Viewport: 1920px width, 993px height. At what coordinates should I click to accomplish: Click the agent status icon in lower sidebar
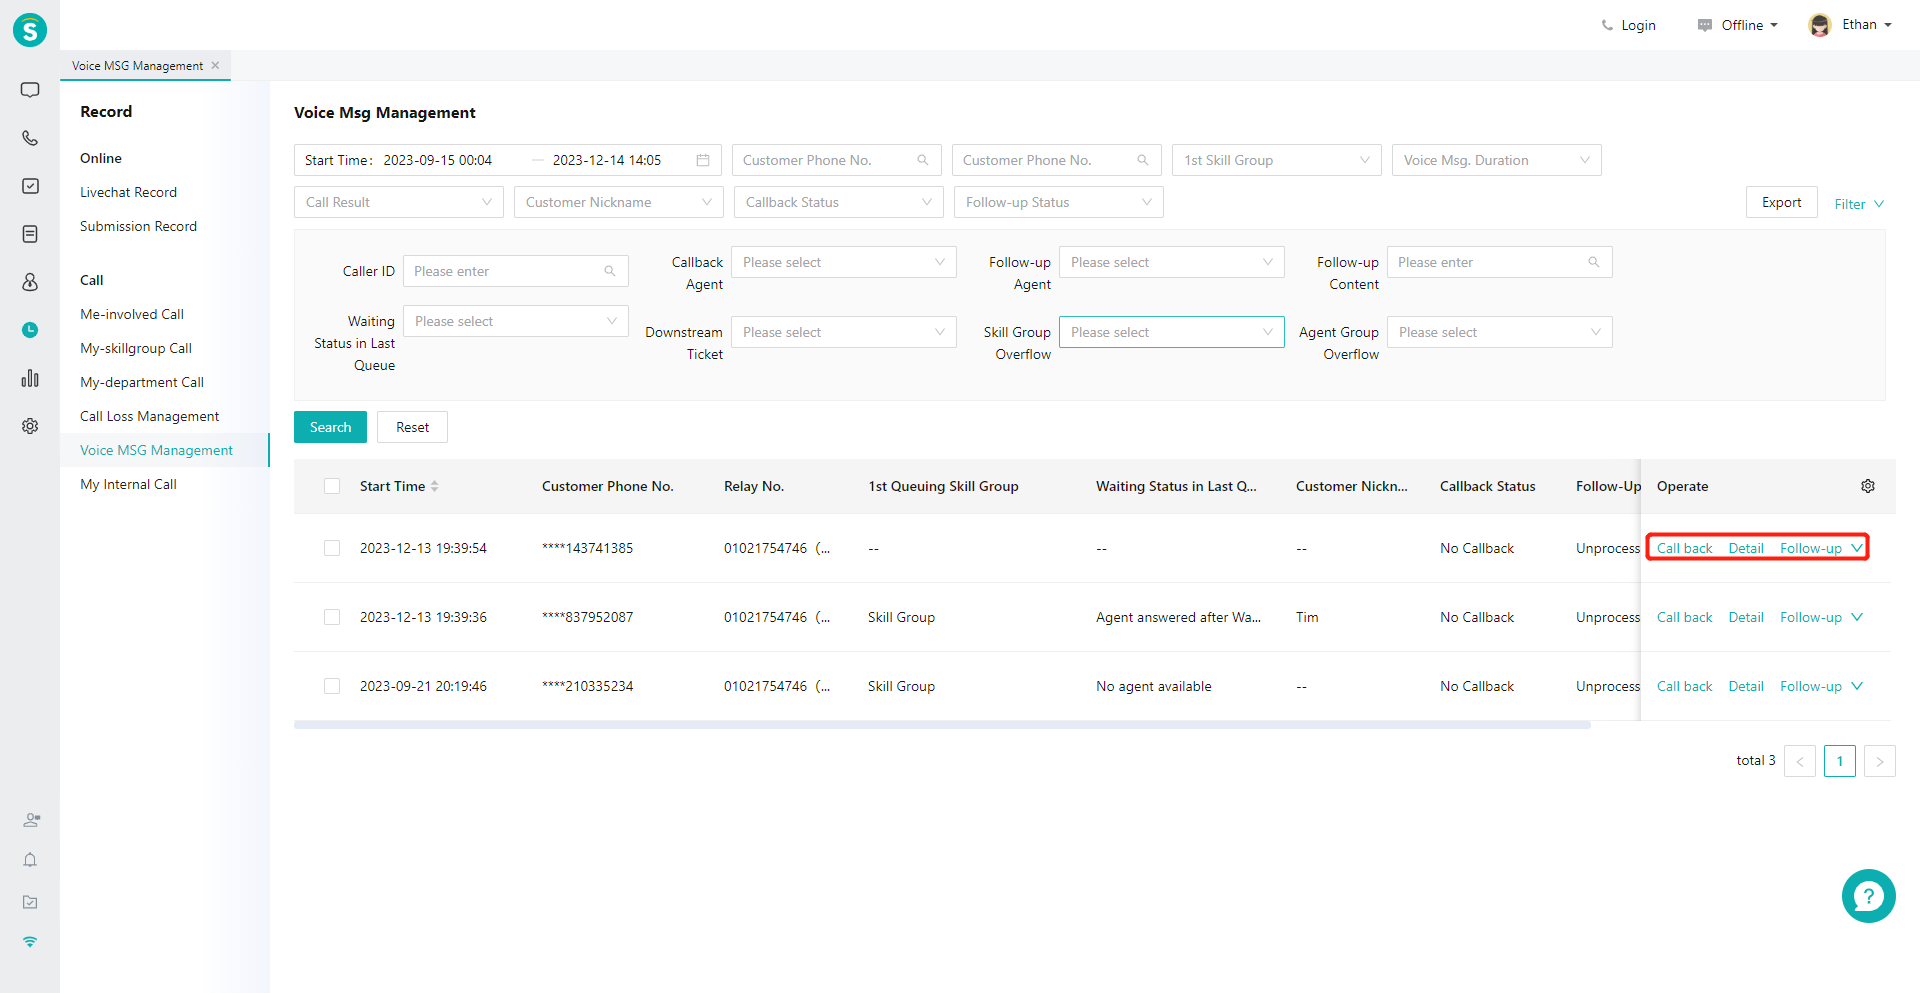tap(31, 820)
